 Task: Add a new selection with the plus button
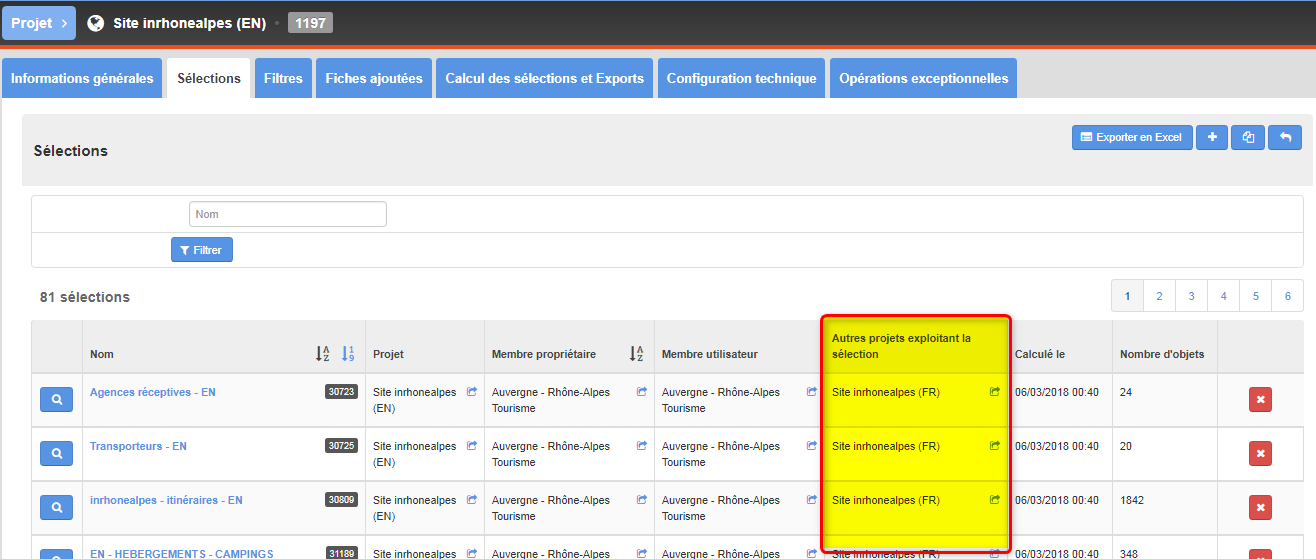[1212, 137]
